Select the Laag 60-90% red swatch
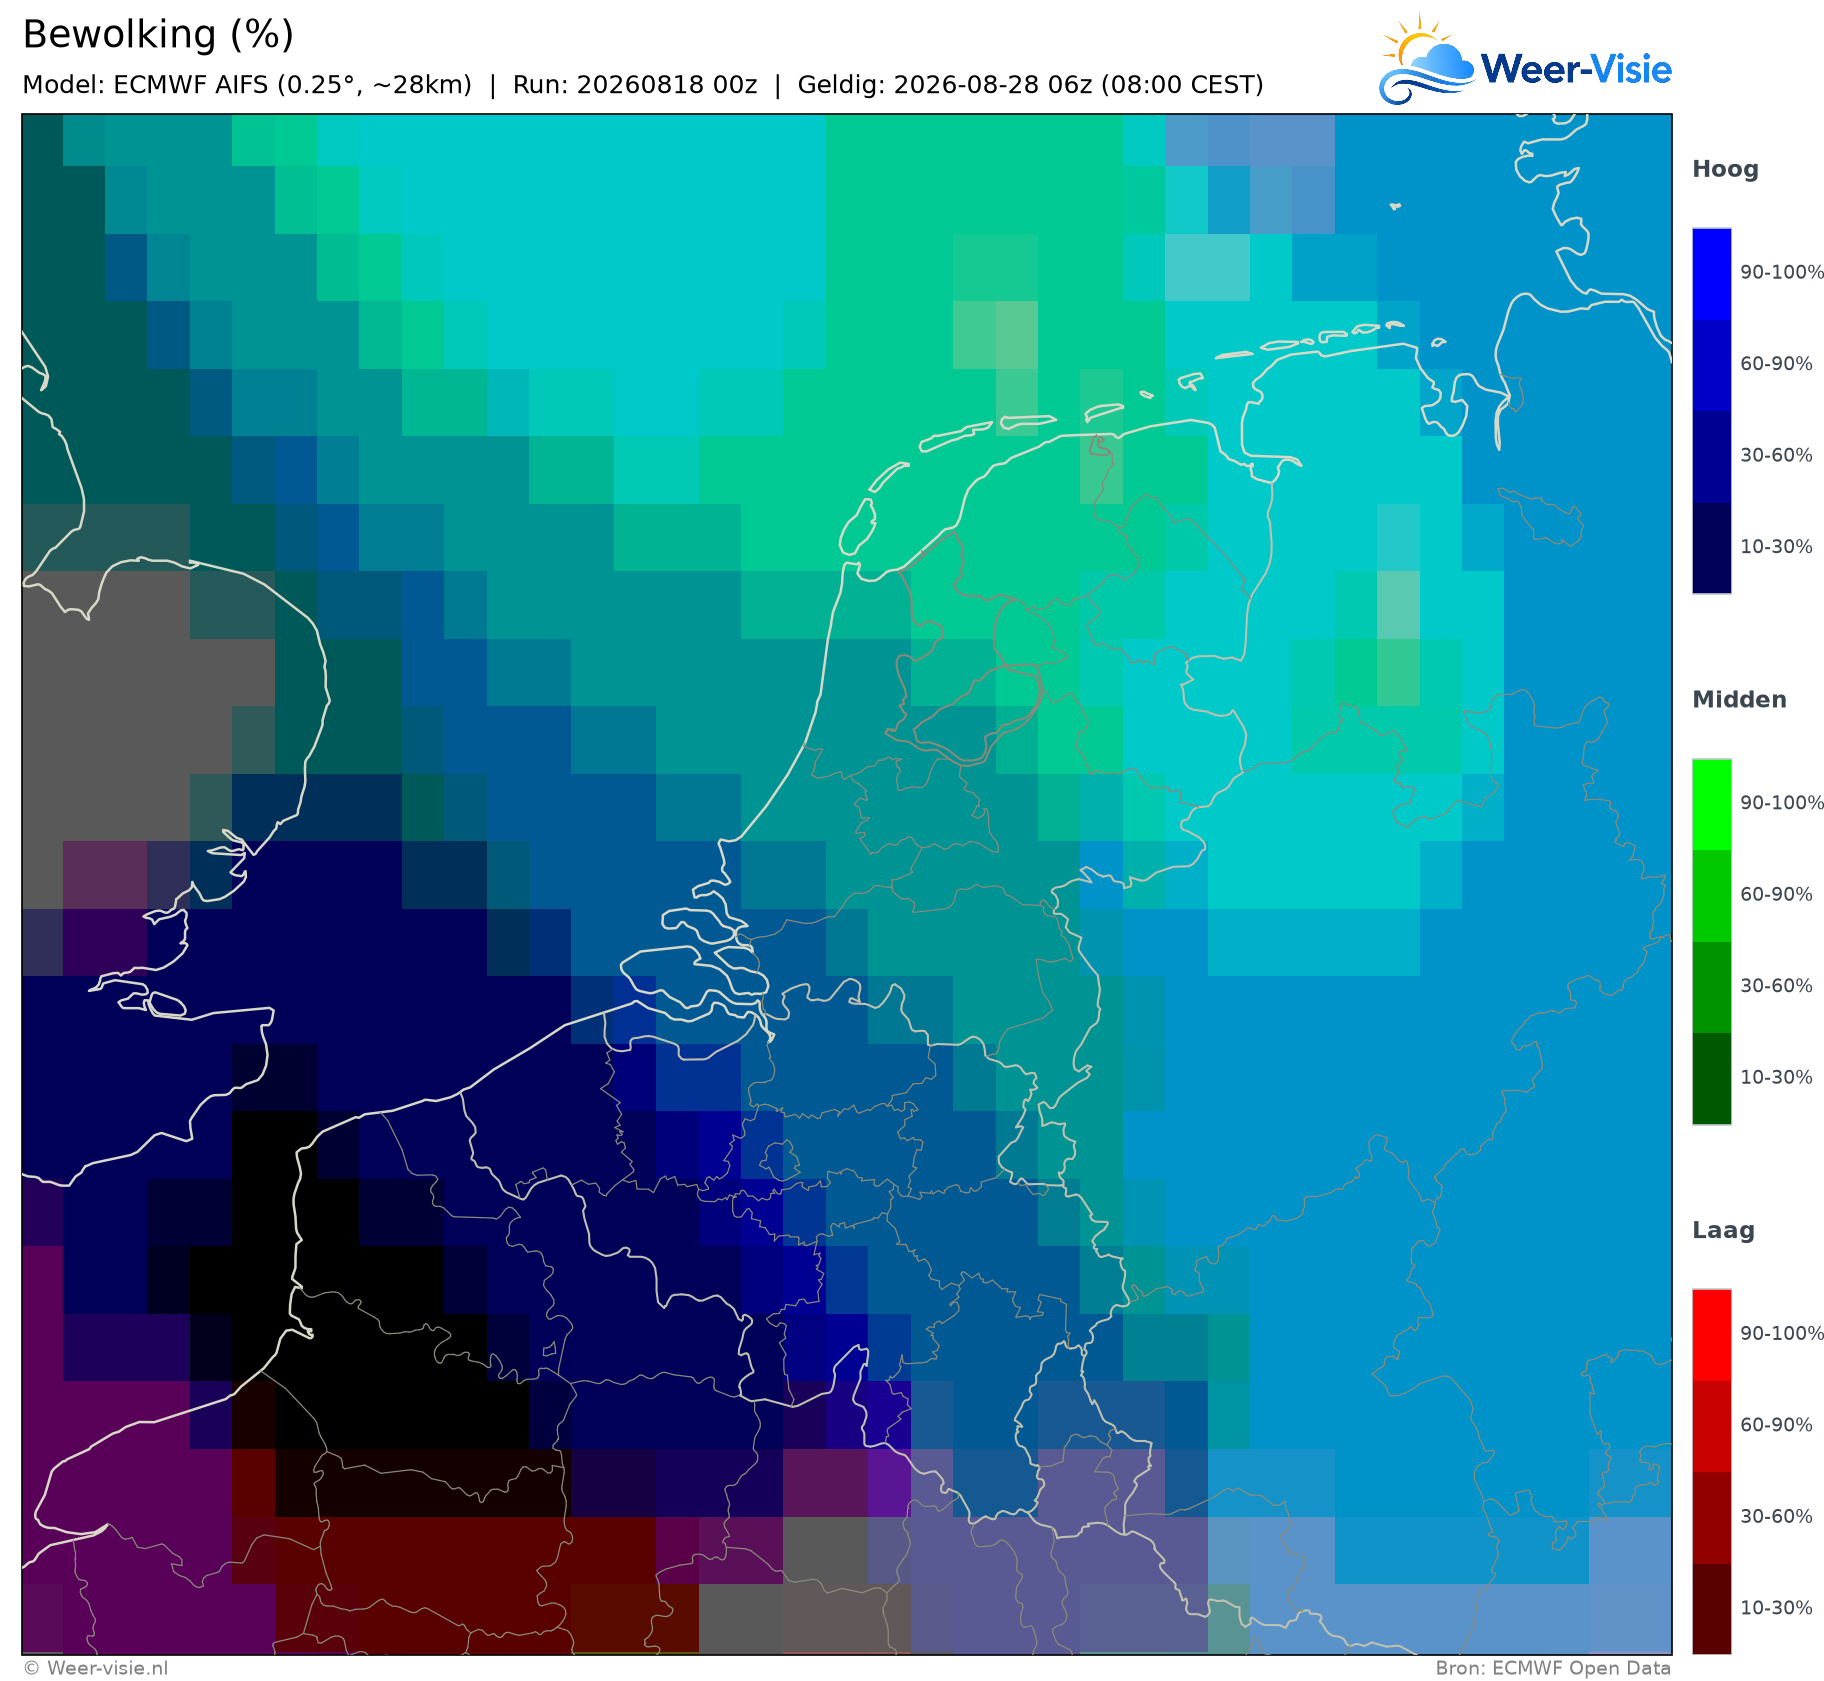Image resolution: width=1824 pixels, height=1681 pixels. [x=1711, y=1427]
